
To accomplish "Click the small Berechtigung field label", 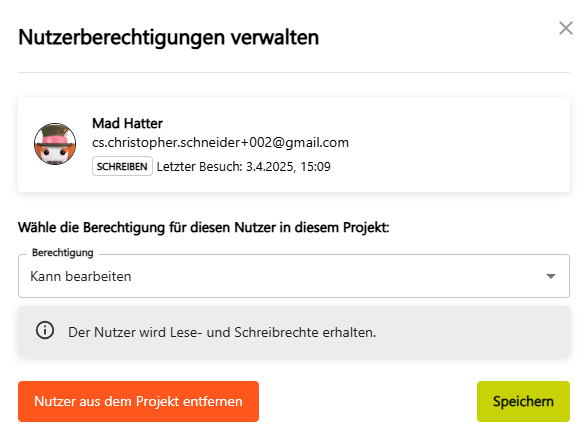I will [63, 253].
